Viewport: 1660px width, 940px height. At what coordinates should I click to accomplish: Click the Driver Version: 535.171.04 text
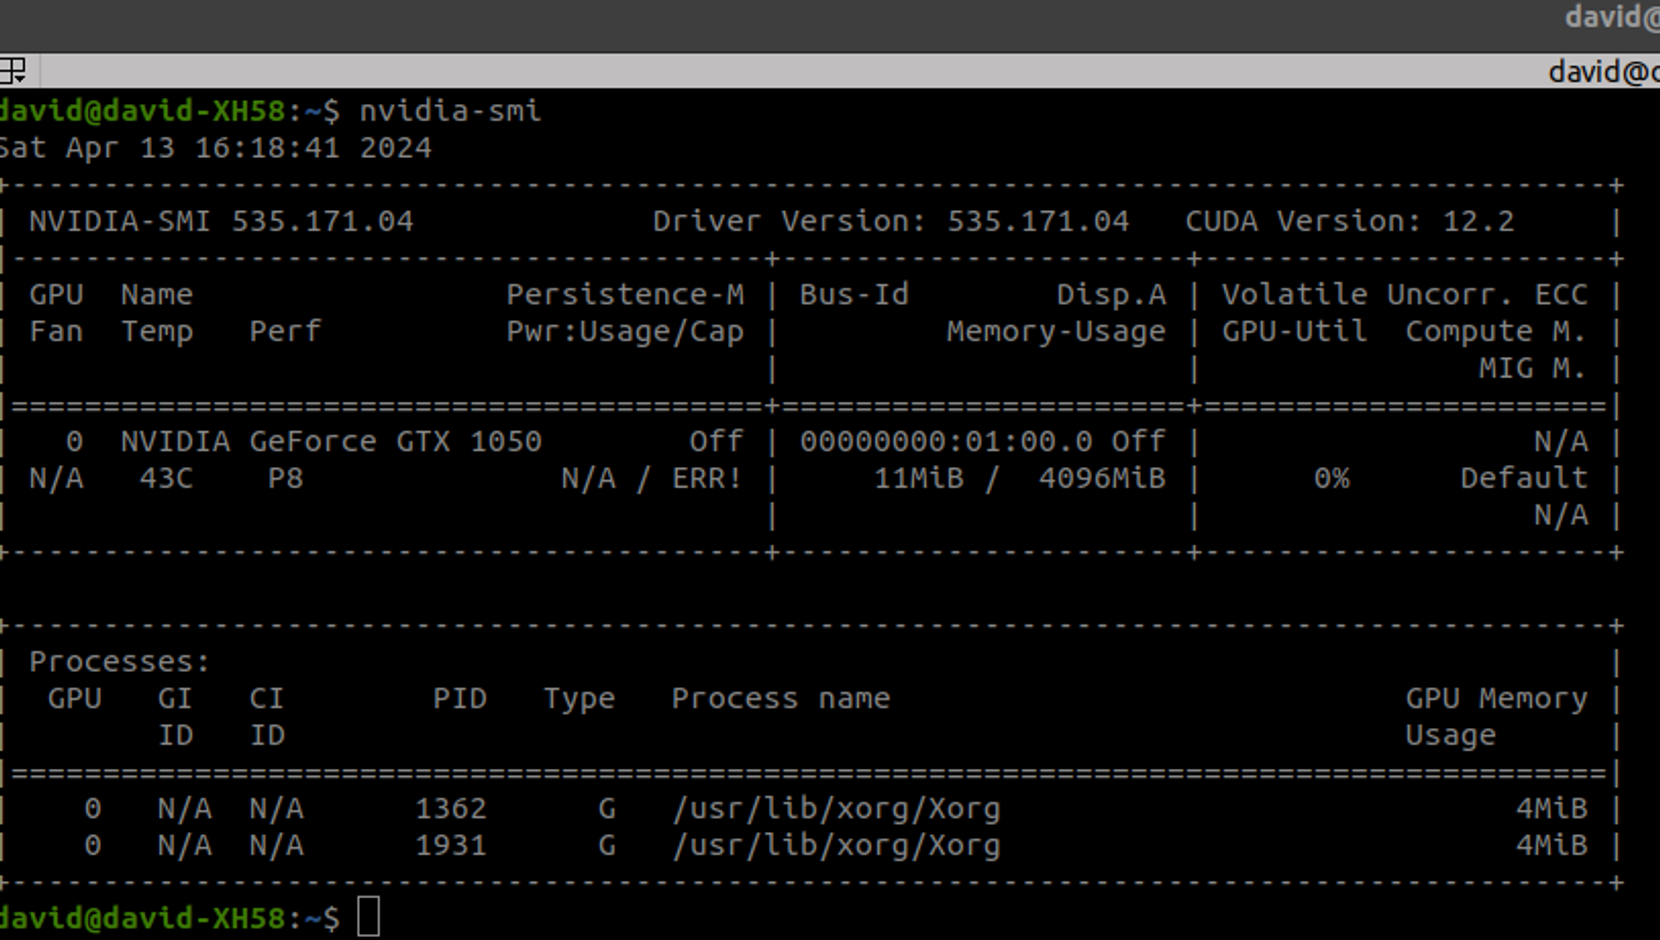(891, 221)
